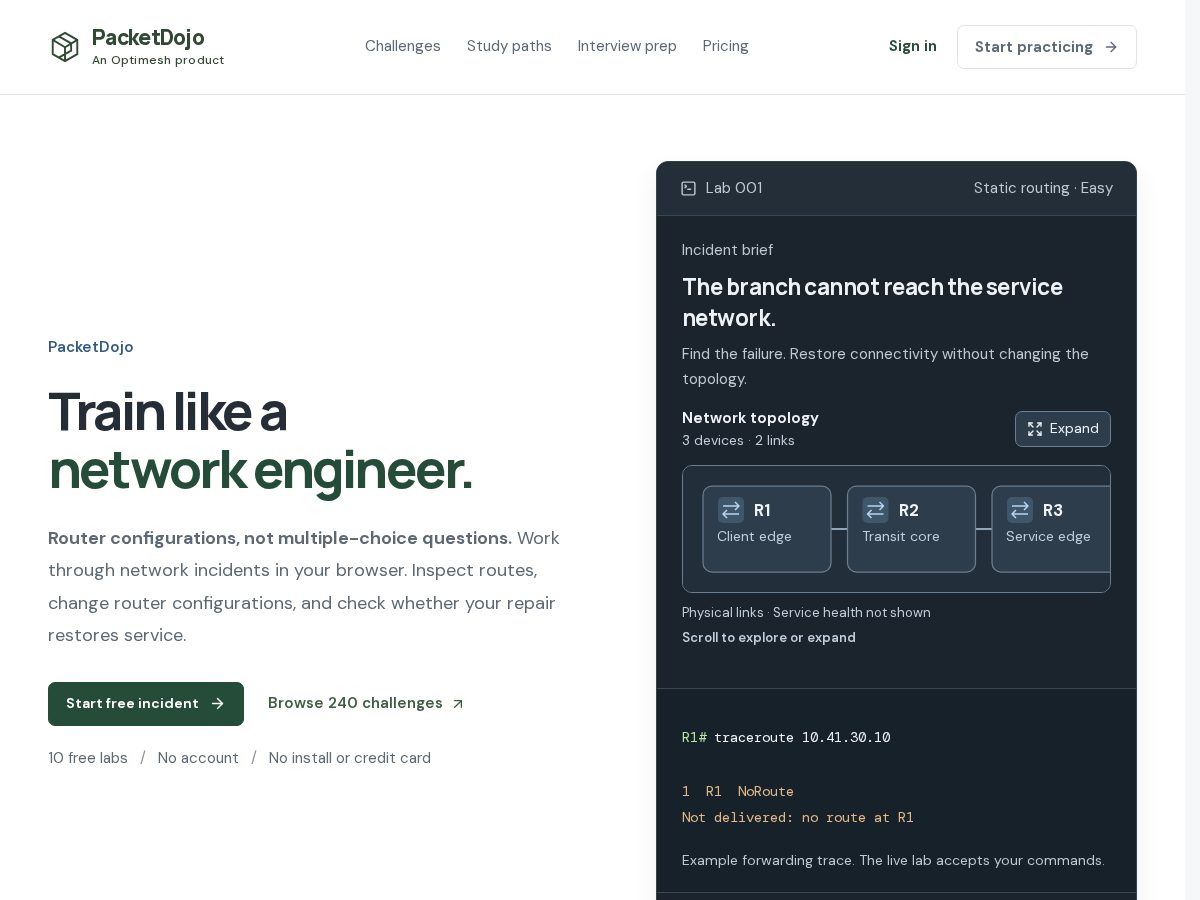Image resolution: width=1200 pixels, height=900 pixels.
Task: Click the external-link arrow after Browse 240 challenges
Action: click(458, 704)
